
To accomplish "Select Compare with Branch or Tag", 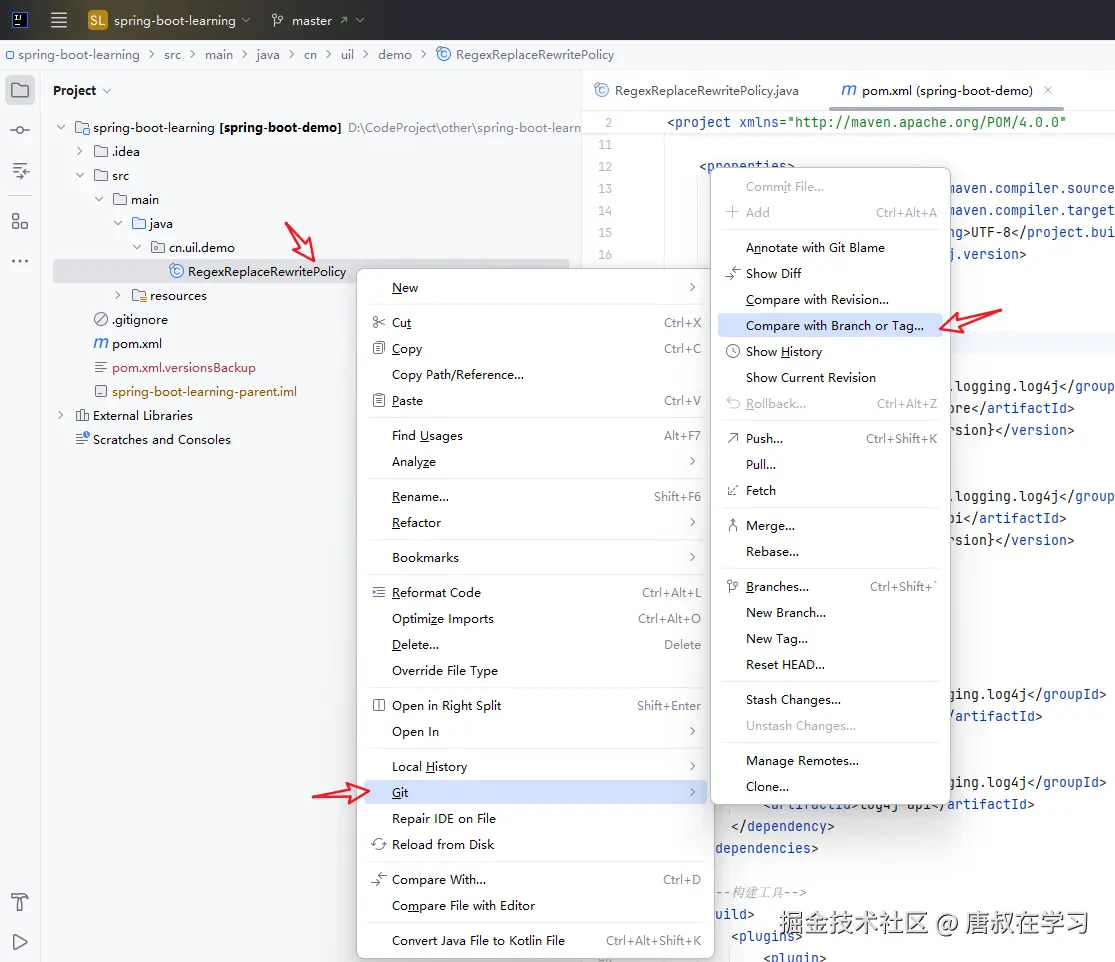I will [x=831, y=326].
